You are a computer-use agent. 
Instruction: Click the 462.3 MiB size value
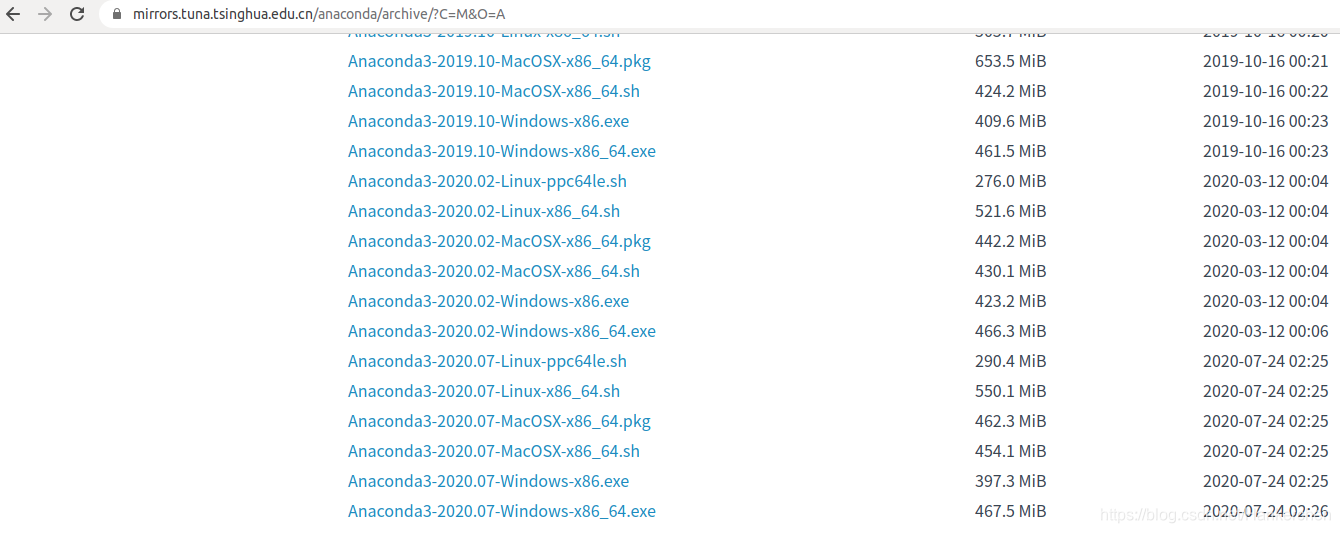(x=1010, y=421)
